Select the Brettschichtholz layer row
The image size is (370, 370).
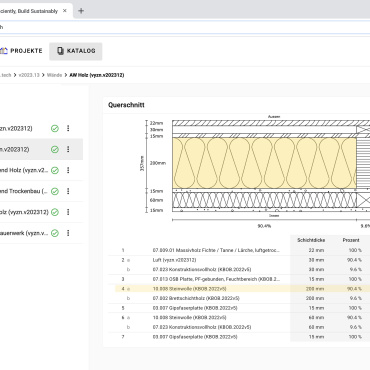click(x=242, y=298)
